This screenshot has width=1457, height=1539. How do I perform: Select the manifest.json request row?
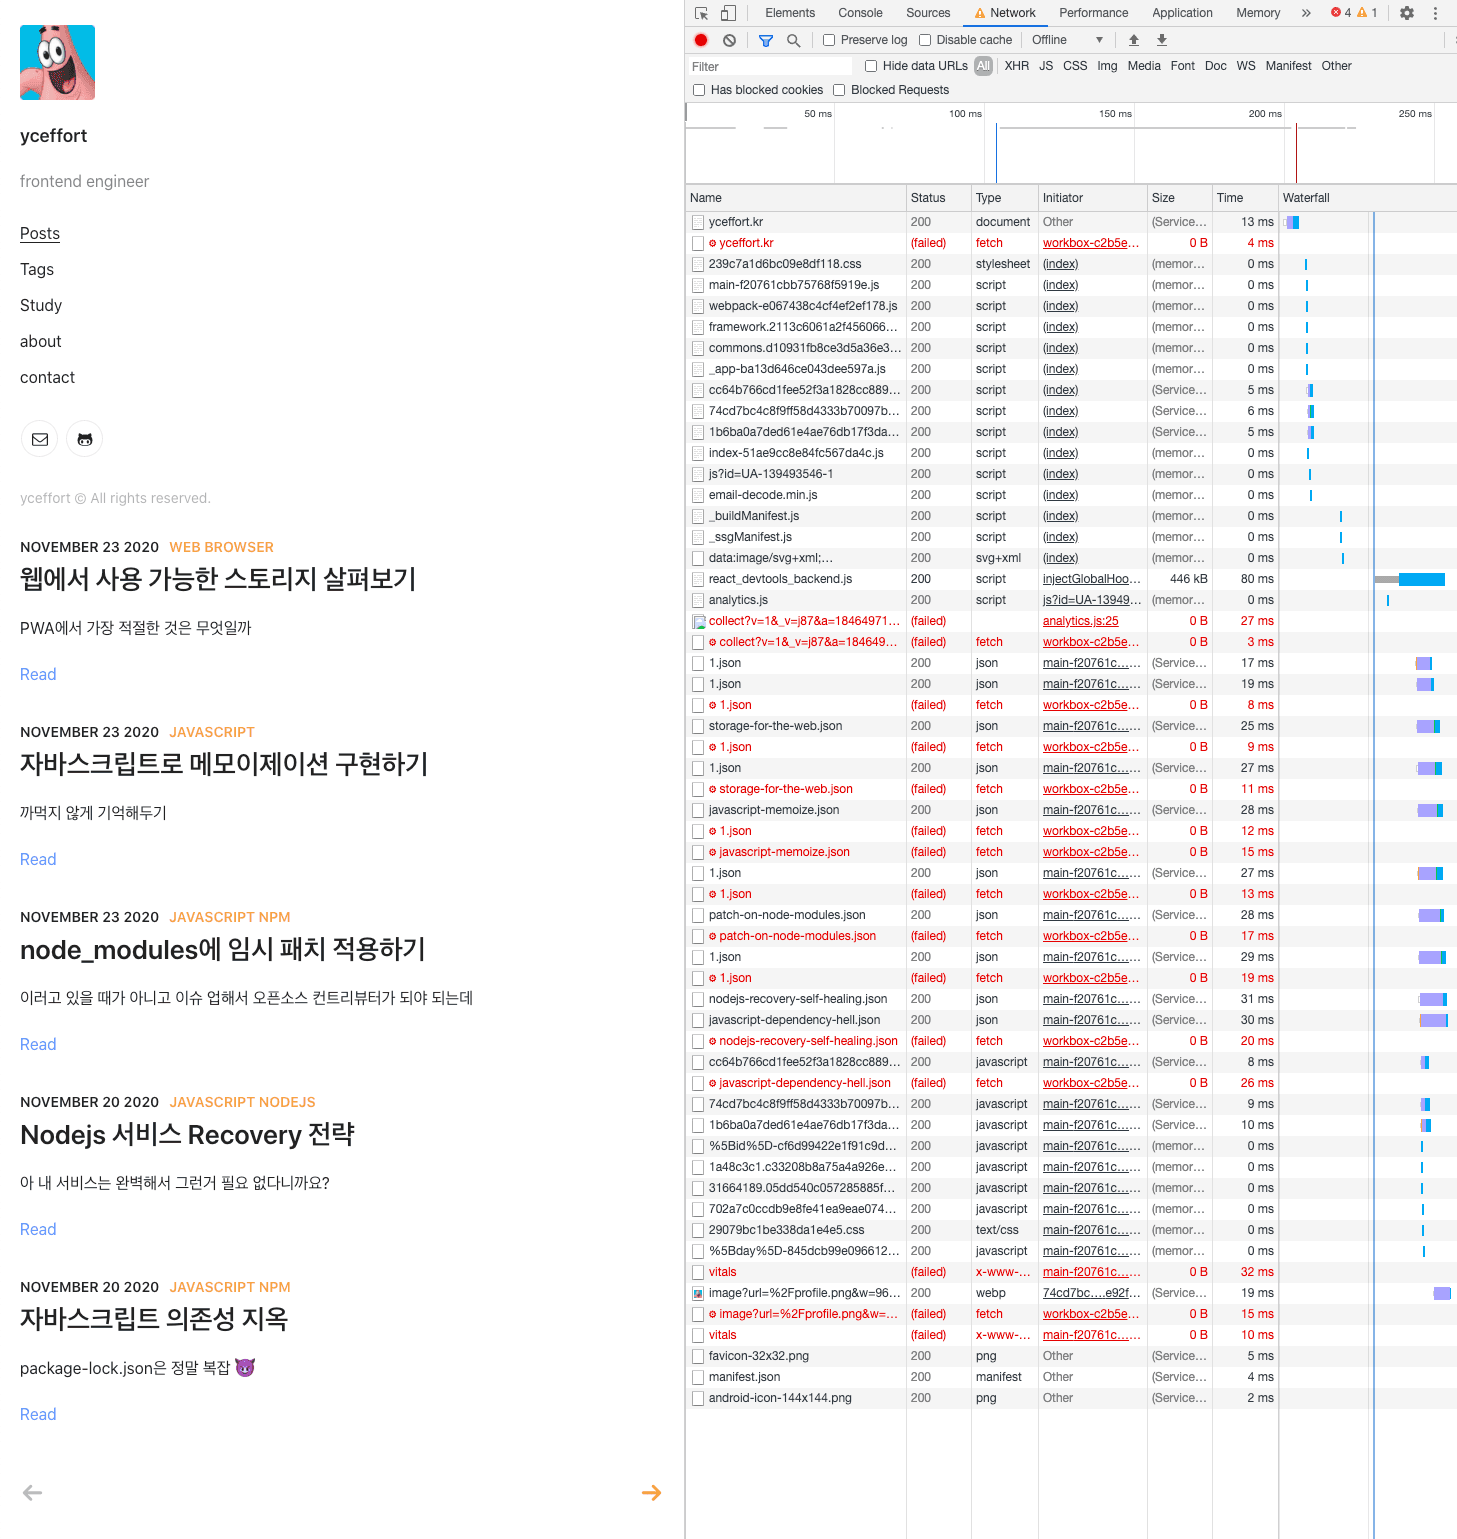point(1070,1377)
